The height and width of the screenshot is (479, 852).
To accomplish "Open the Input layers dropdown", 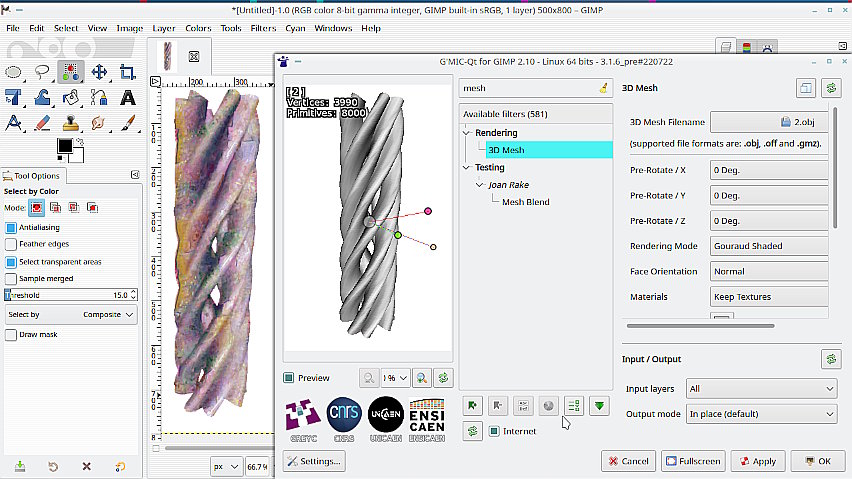I will coord(761,388).
